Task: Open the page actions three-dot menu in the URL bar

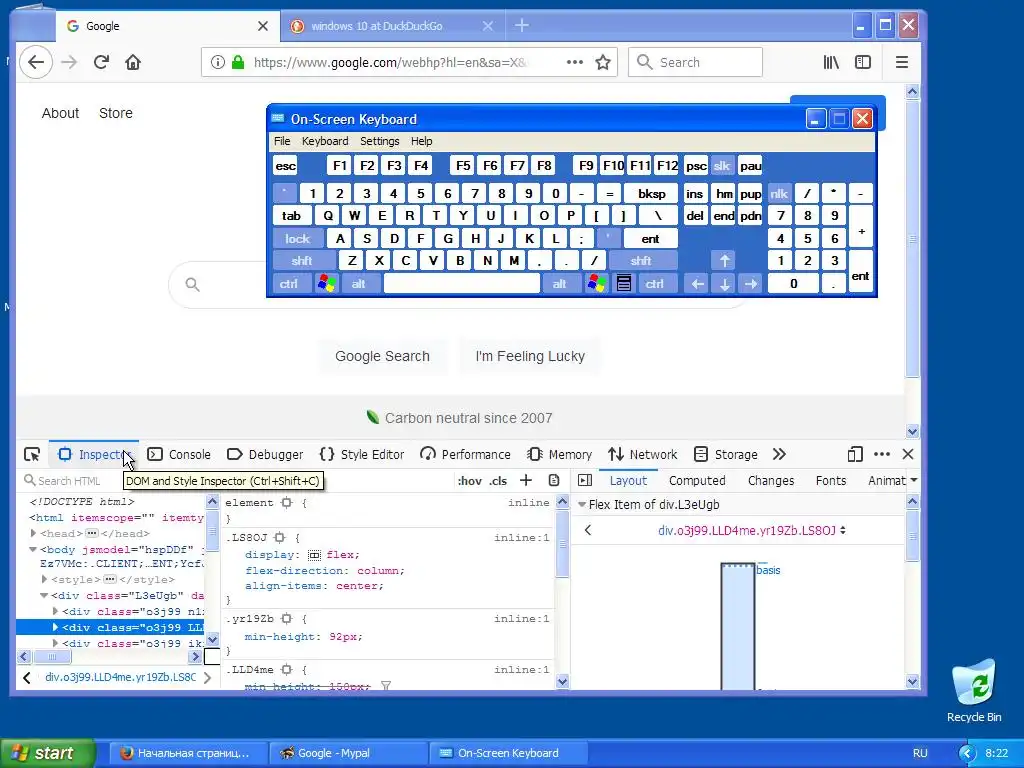Action: point(575,63)
